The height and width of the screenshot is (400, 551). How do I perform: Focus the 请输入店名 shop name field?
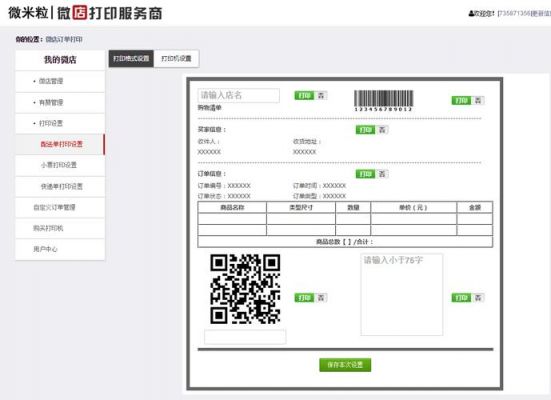[x=239, y=95]
